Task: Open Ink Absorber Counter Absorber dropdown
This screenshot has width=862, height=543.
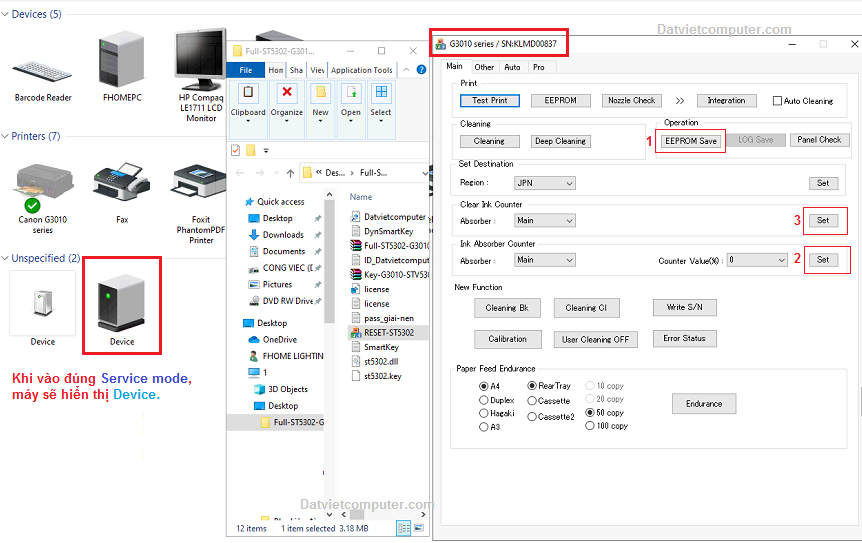Action: (545, 260)
